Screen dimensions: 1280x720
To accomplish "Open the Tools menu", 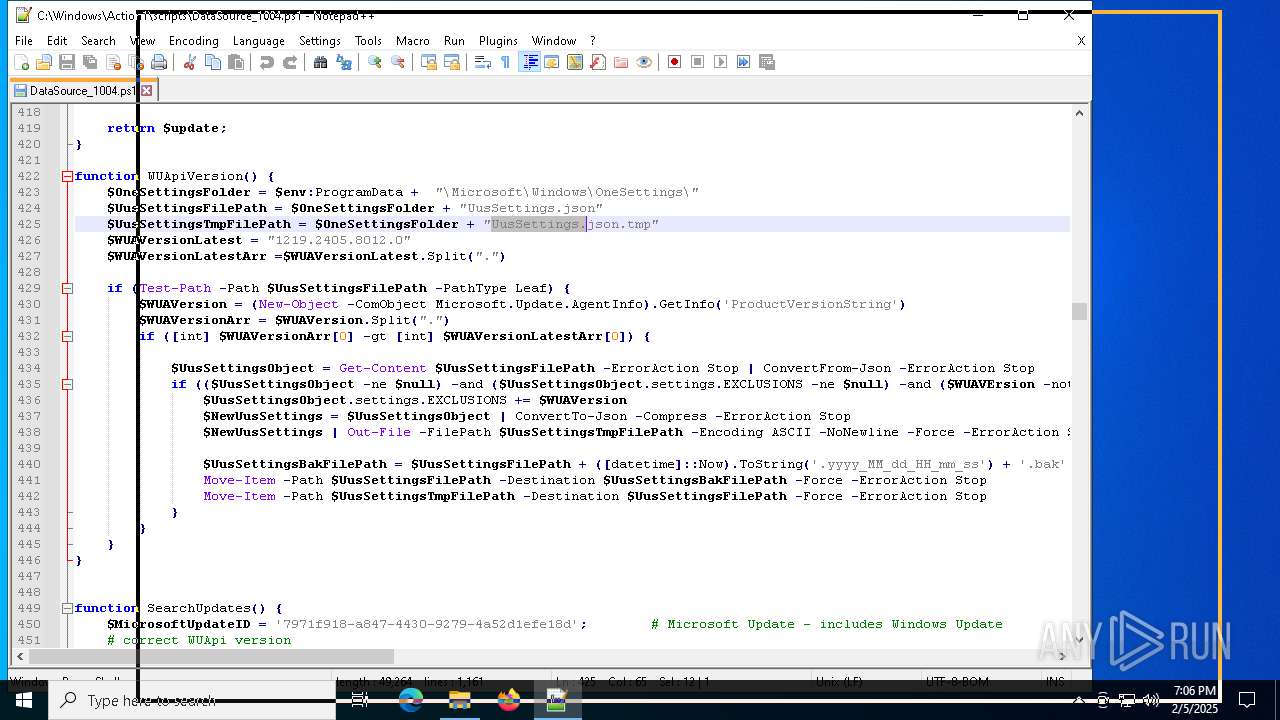I will (368, 41).
